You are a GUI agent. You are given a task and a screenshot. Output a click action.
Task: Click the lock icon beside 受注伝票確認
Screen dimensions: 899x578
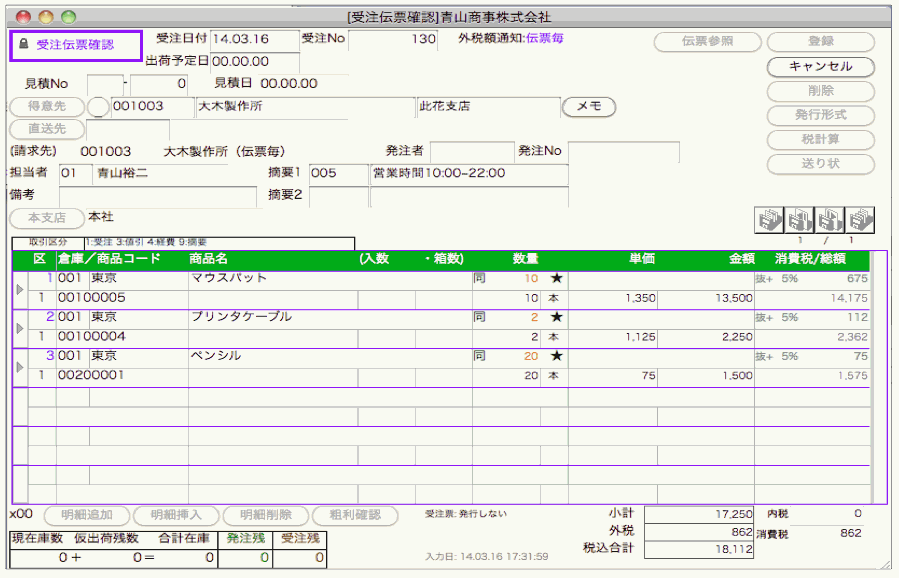pos(24,44)
